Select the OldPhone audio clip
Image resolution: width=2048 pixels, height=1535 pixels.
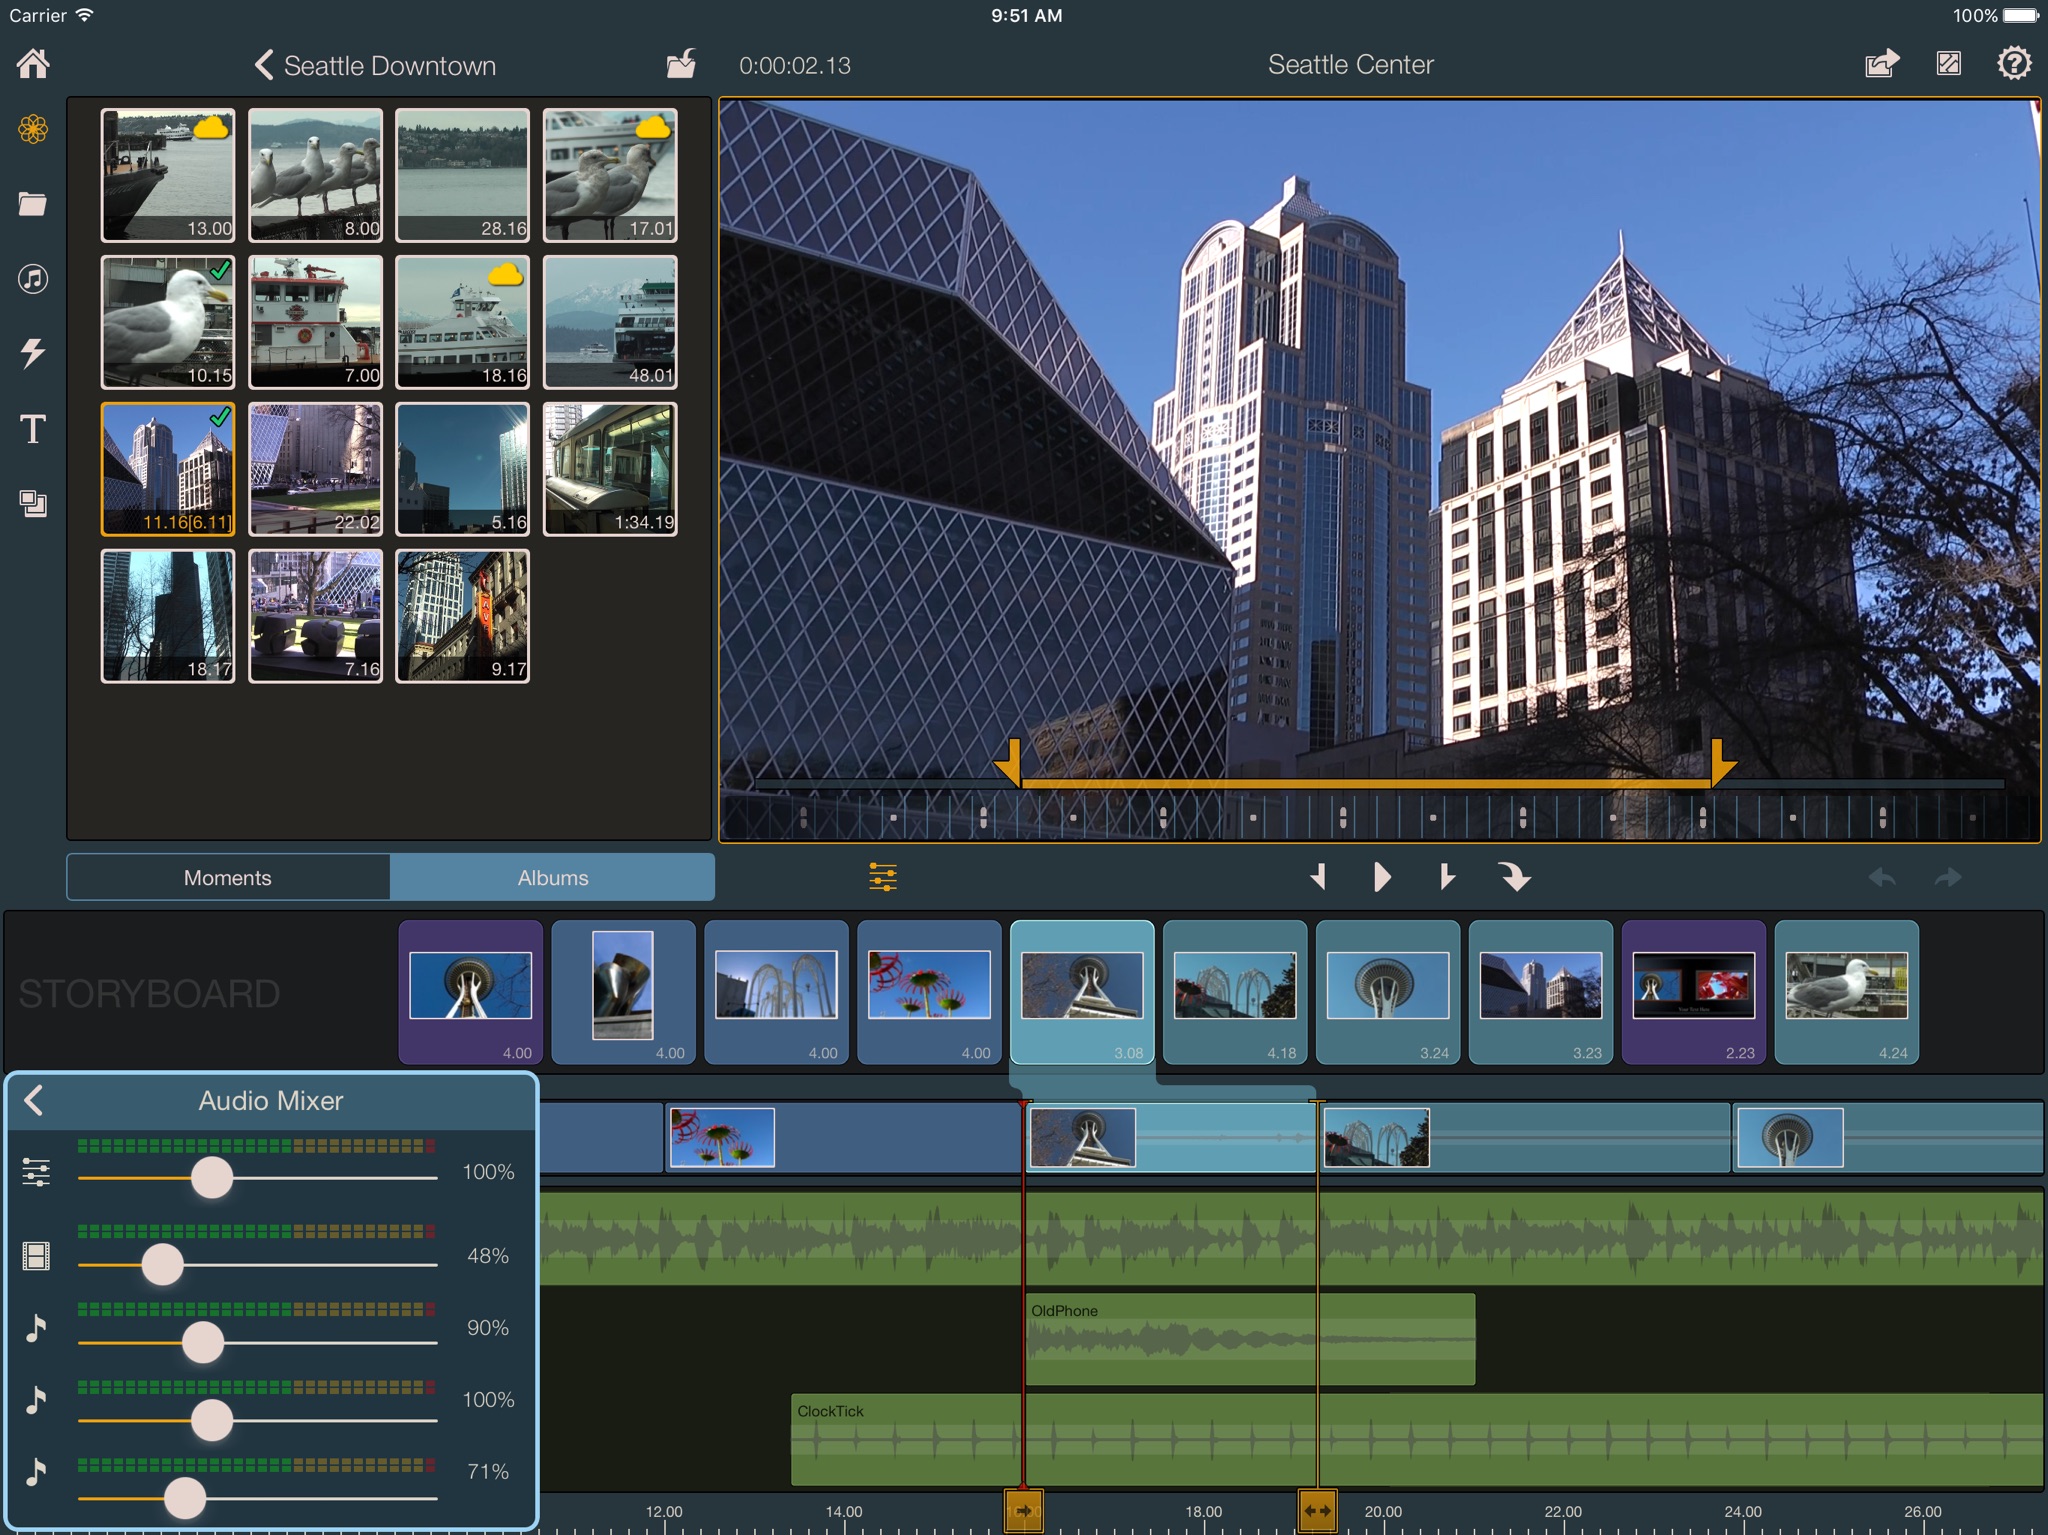(x=1250, y=1339)
